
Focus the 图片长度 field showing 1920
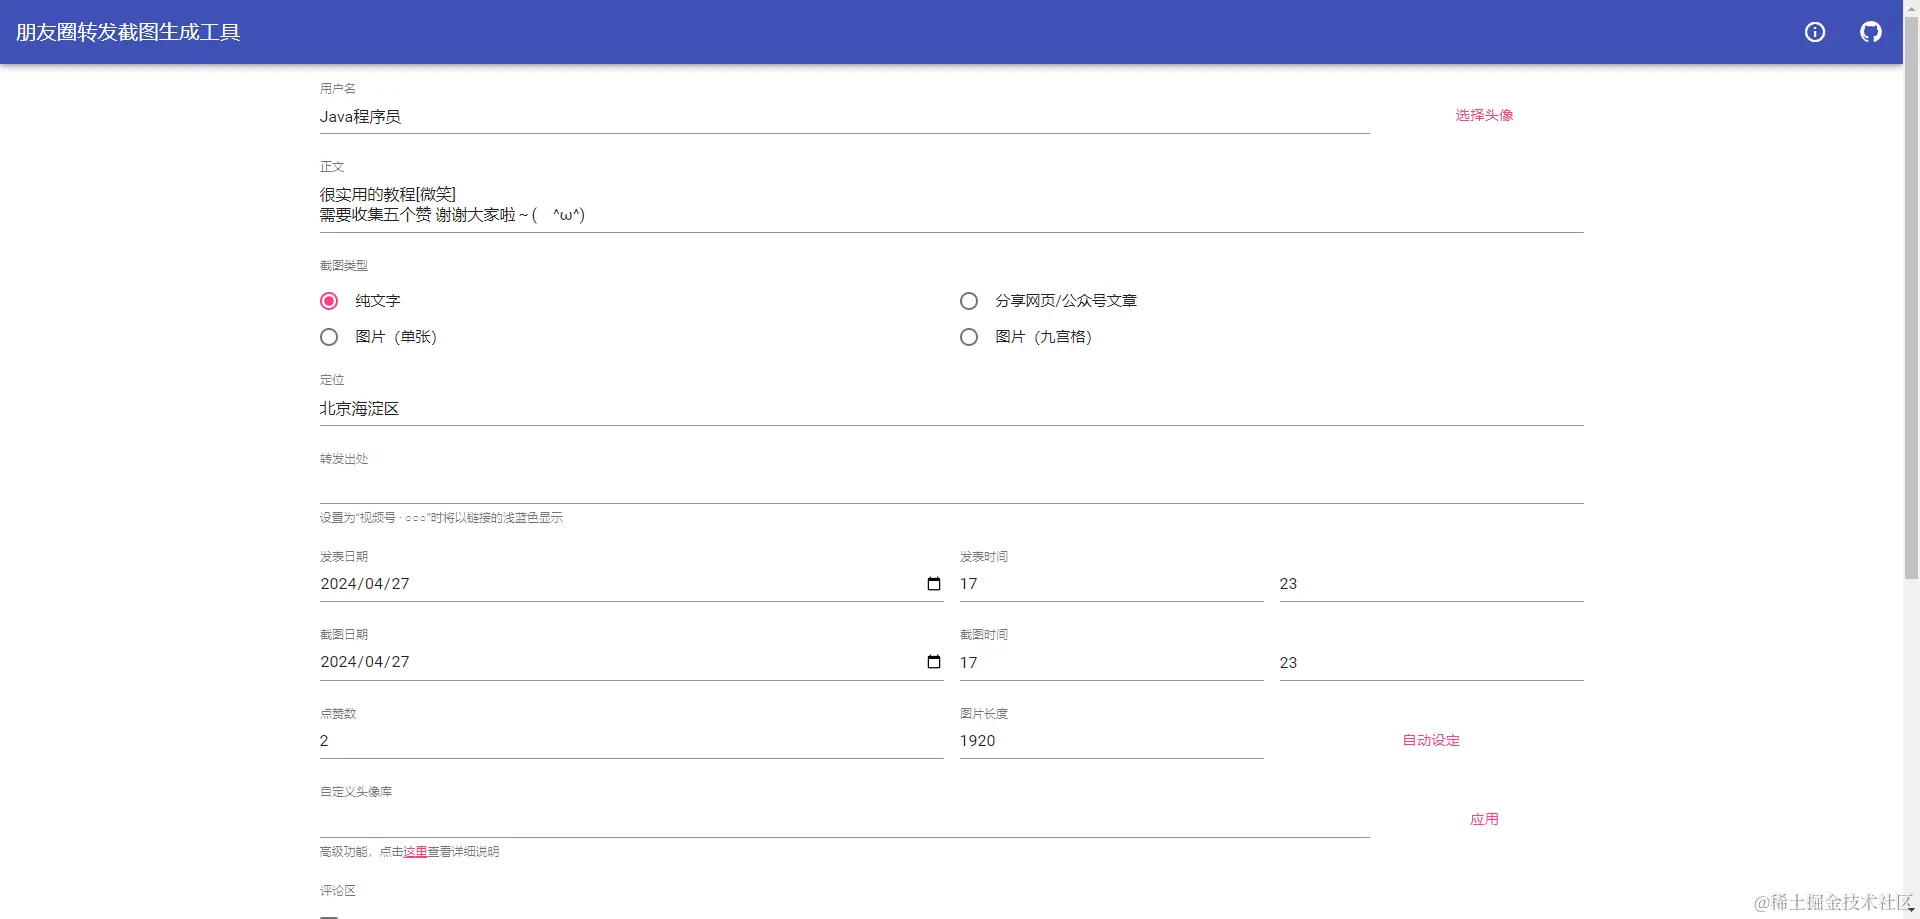click(1111, 741)
